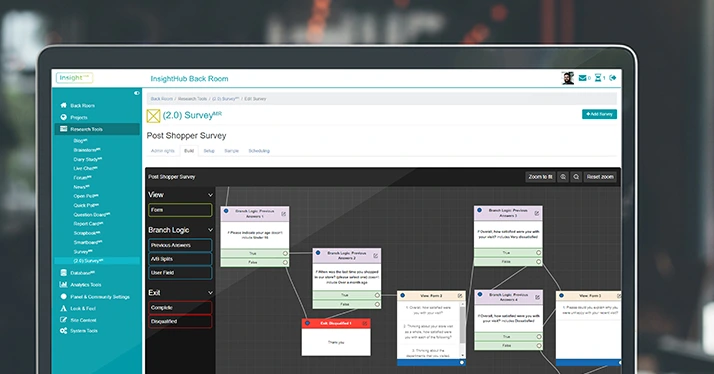The height and width of the screenshot is (374, 714).
Task: Open the hourglass pending icon
Action: (x=598, y=78)
